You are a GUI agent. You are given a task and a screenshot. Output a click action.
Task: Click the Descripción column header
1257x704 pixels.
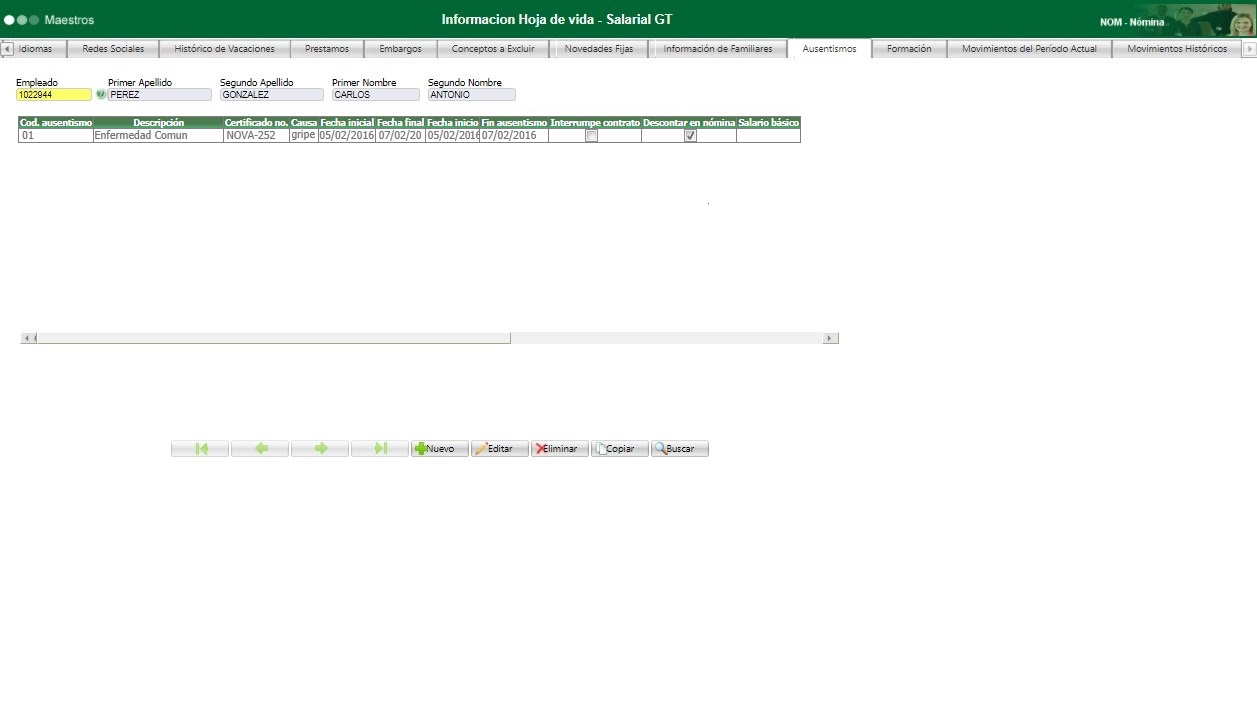click(x=159, y=122)
